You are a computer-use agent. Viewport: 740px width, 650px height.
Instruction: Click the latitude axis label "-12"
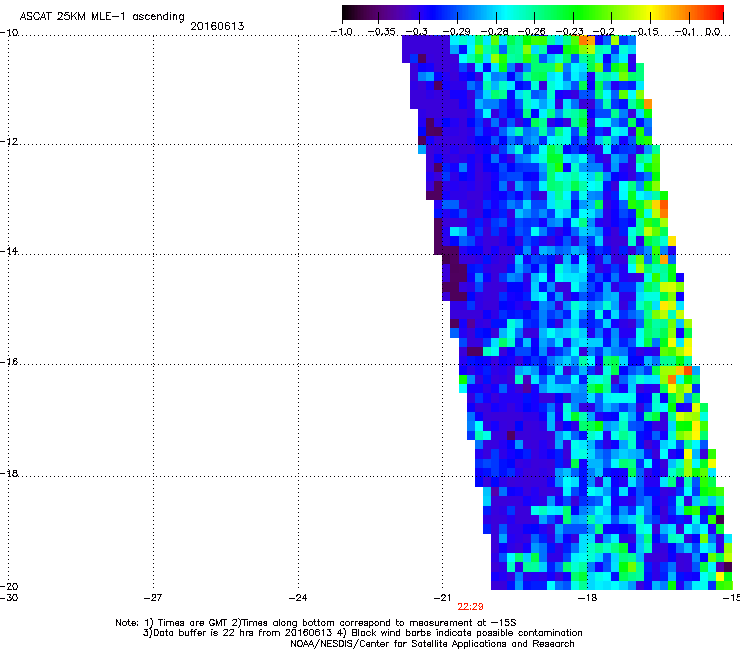tap(9, 142)
